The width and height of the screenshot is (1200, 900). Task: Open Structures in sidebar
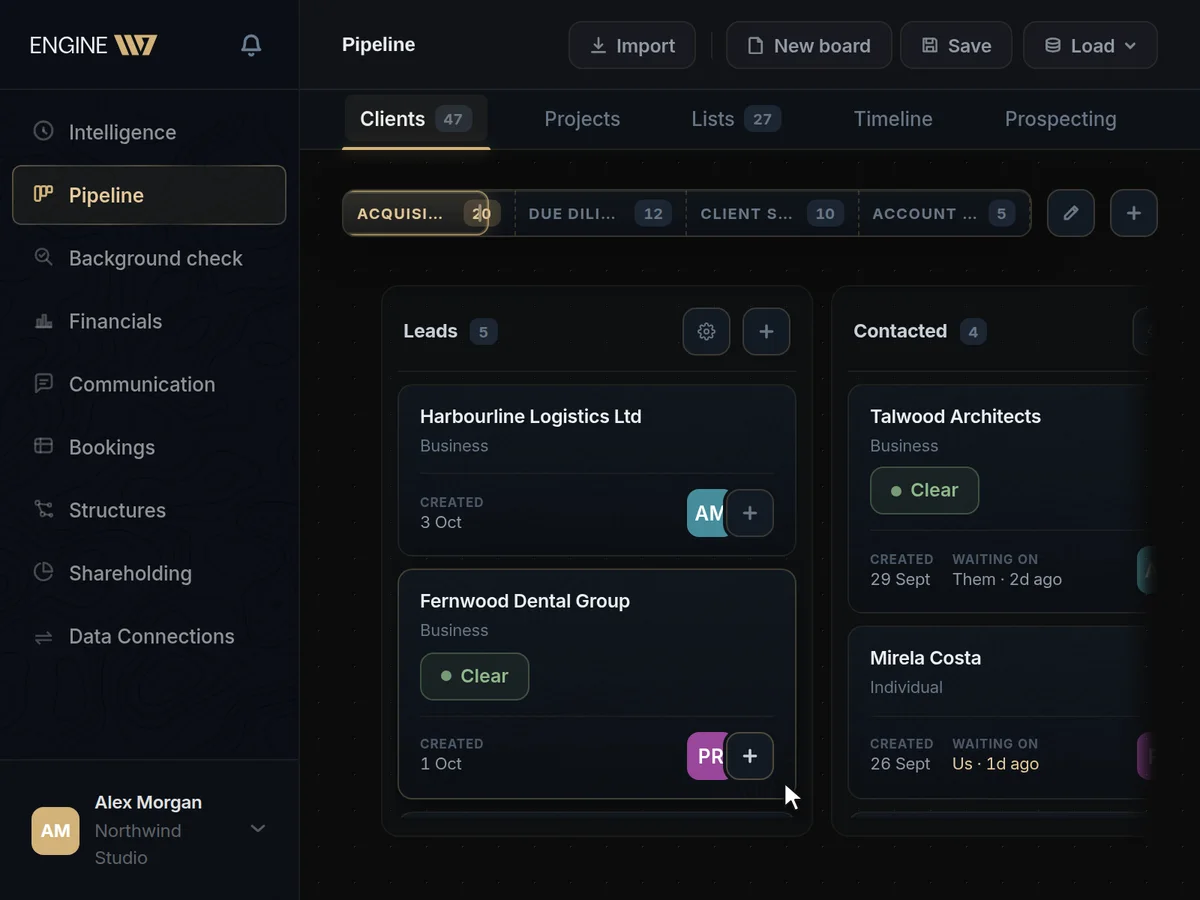pos(149,510)
